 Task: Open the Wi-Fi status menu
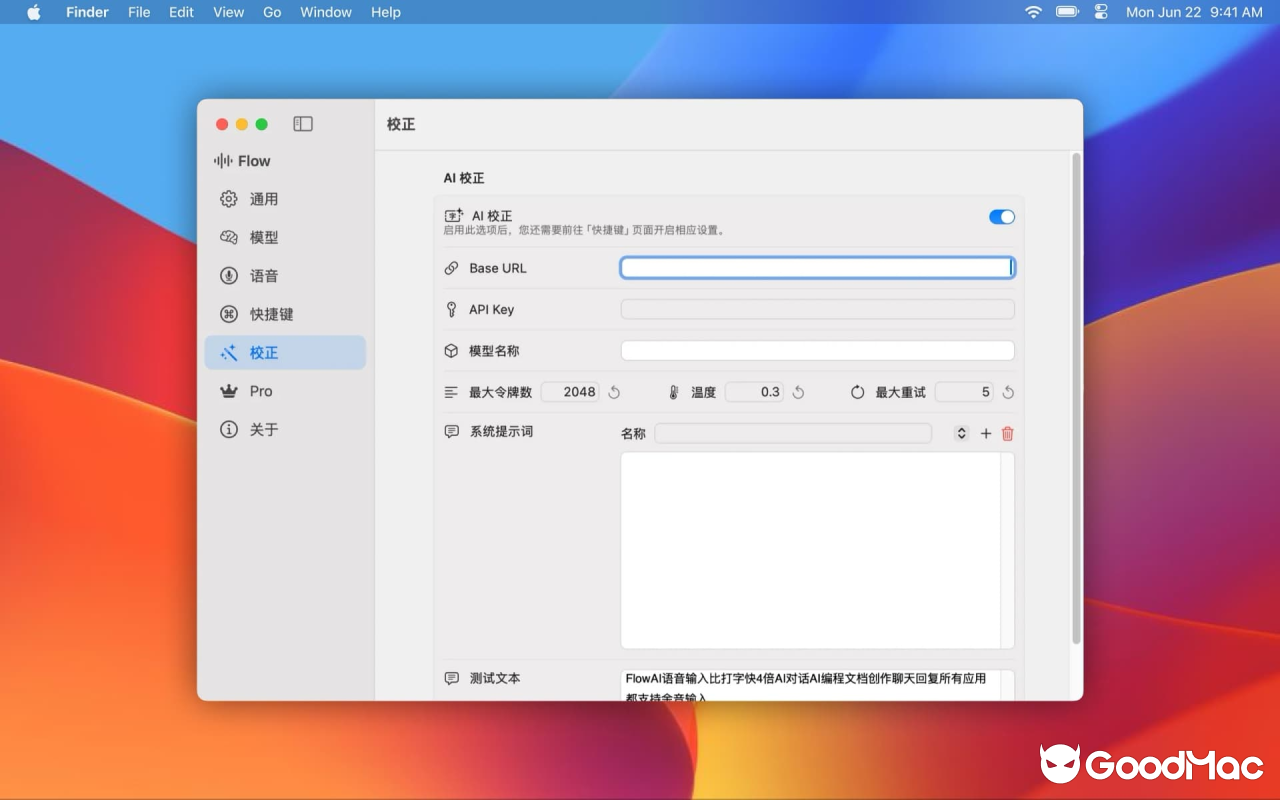(x=1033, y=12)
